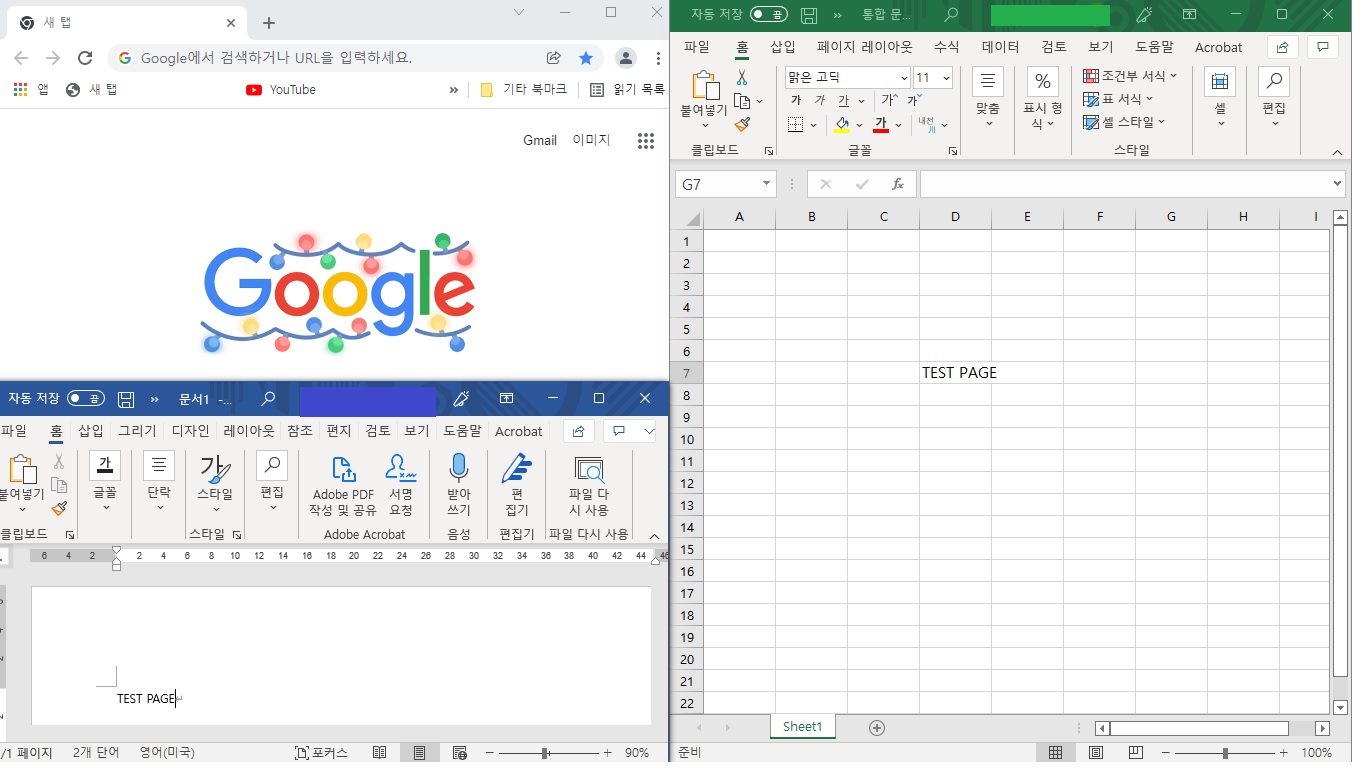The image size is (1363, 771).
Task: Toggle Focus (포커스) mode in Word
Action: [x=321, y=753]
